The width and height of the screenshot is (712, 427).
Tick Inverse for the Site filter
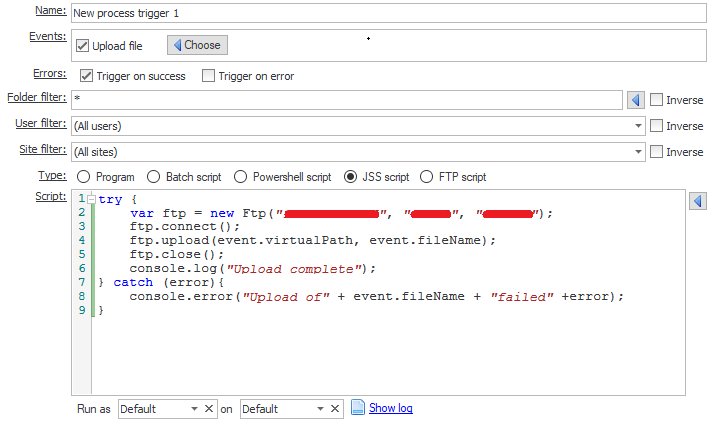point(657,152)
